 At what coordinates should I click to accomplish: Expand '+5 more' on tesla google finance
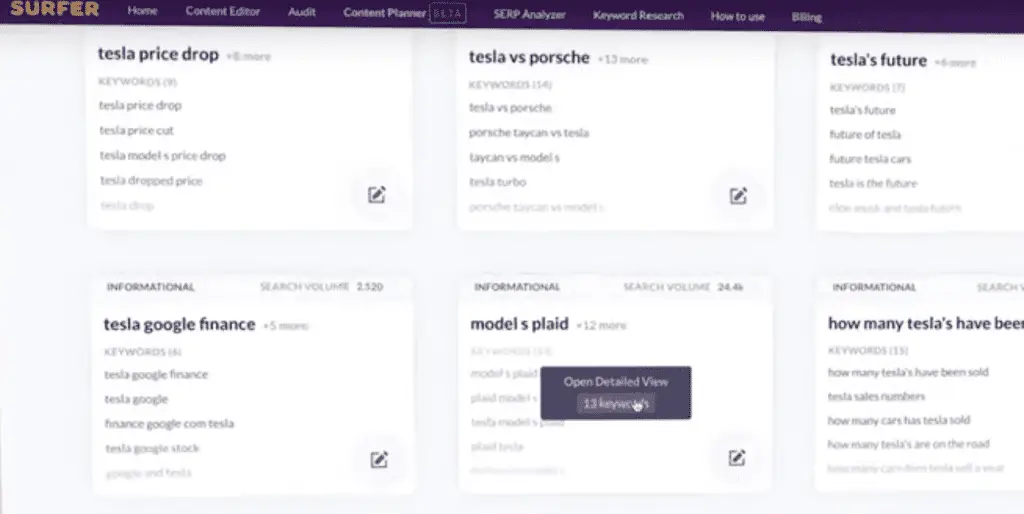[285, 326]
